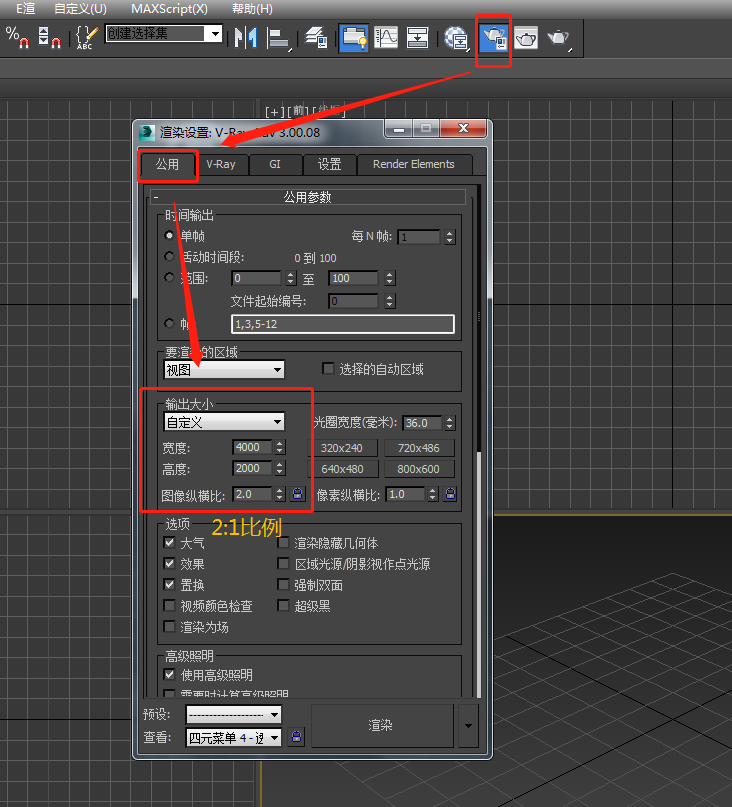Toggle the 大气 checkbox
Viewport: 732px width, 807px height.
pyautogui.click(x=169, y=542)
